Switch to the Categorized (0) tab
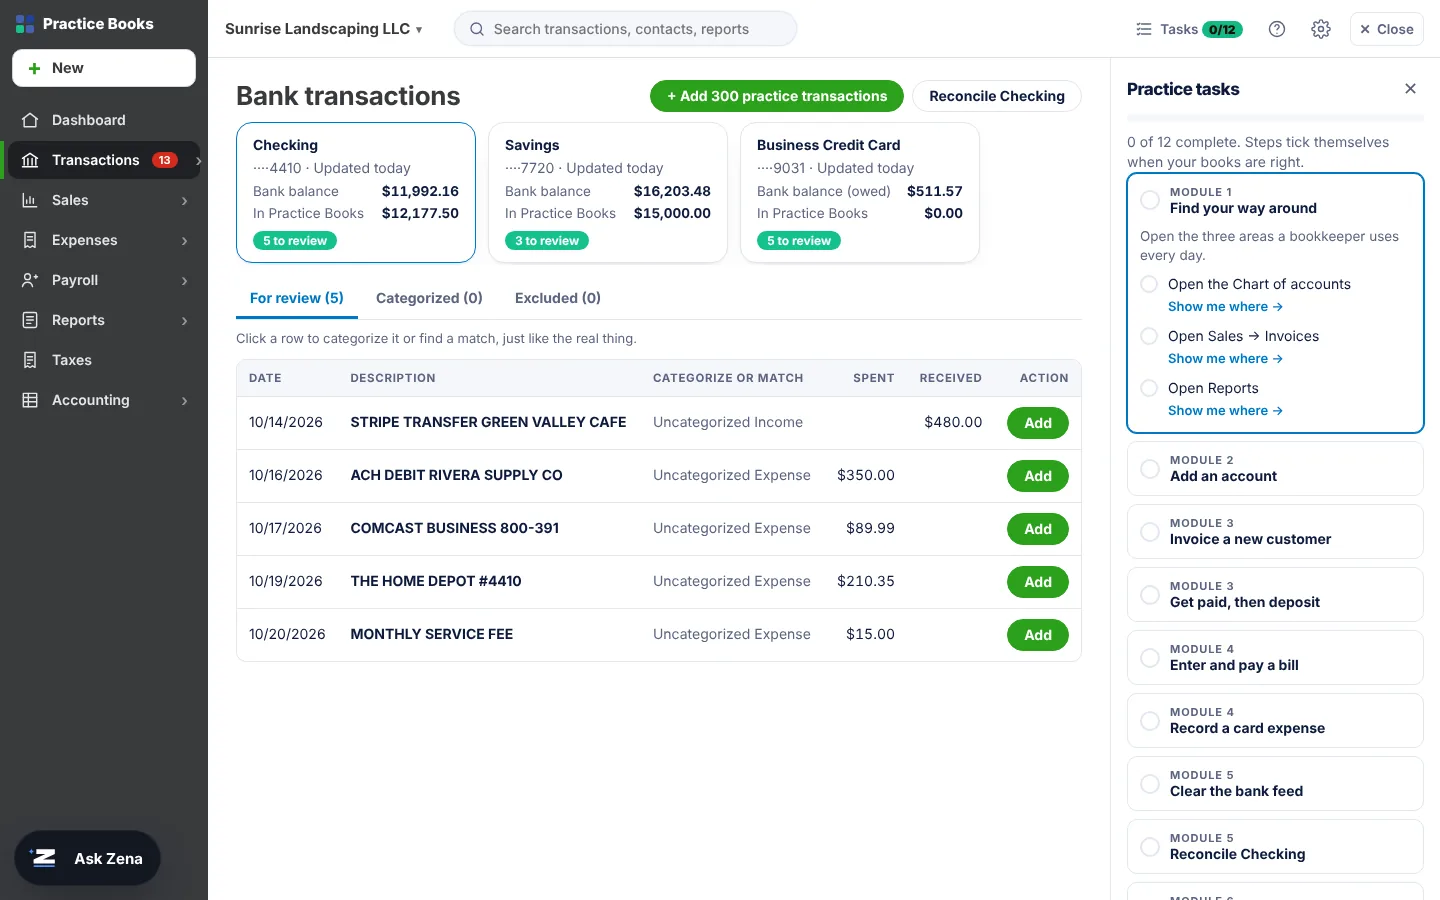This screenshot has width=1440, height=900. pos(429,298)
